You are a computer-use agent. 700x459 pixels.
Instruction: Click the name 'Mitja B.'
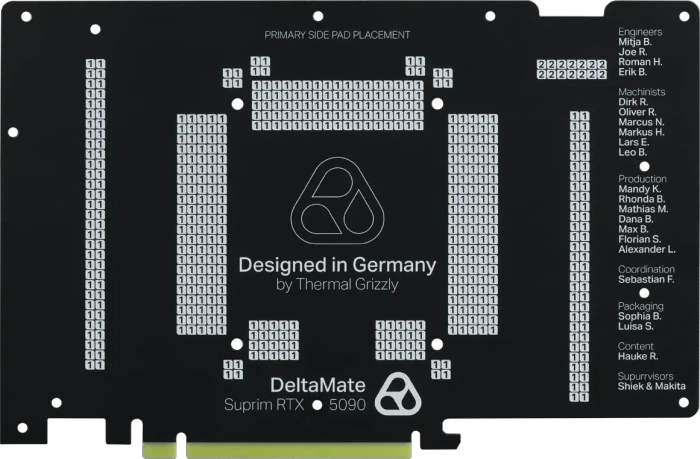click(635, 42)
